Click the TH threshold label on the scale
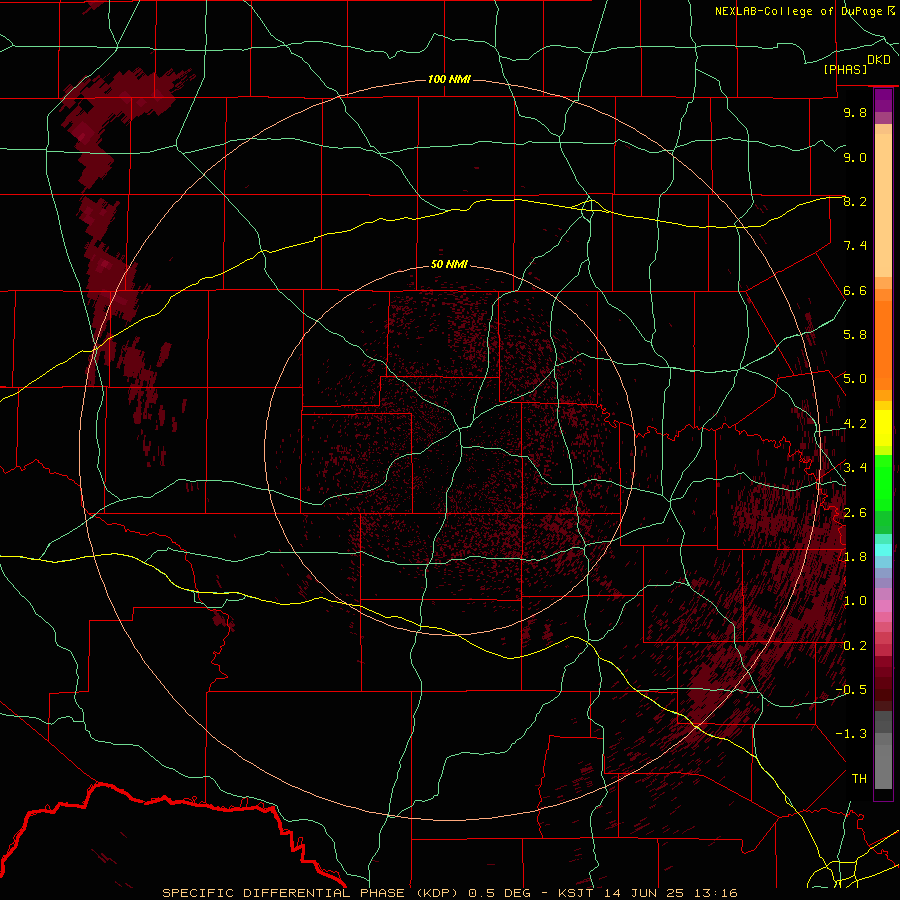900x900 pixels. pyautogui.click(x=859, y=778)
